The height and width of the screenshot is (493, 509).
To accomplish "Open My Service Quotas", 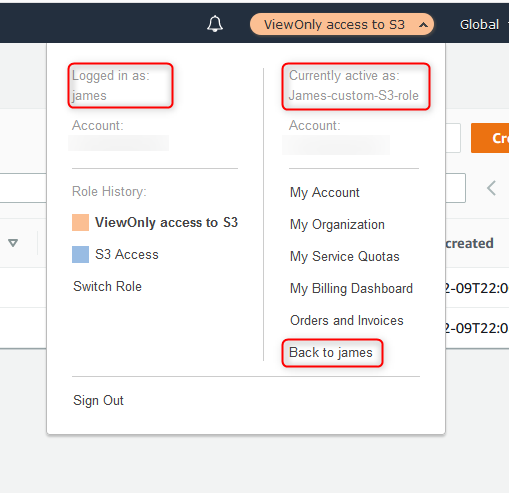I will point(345,256).
